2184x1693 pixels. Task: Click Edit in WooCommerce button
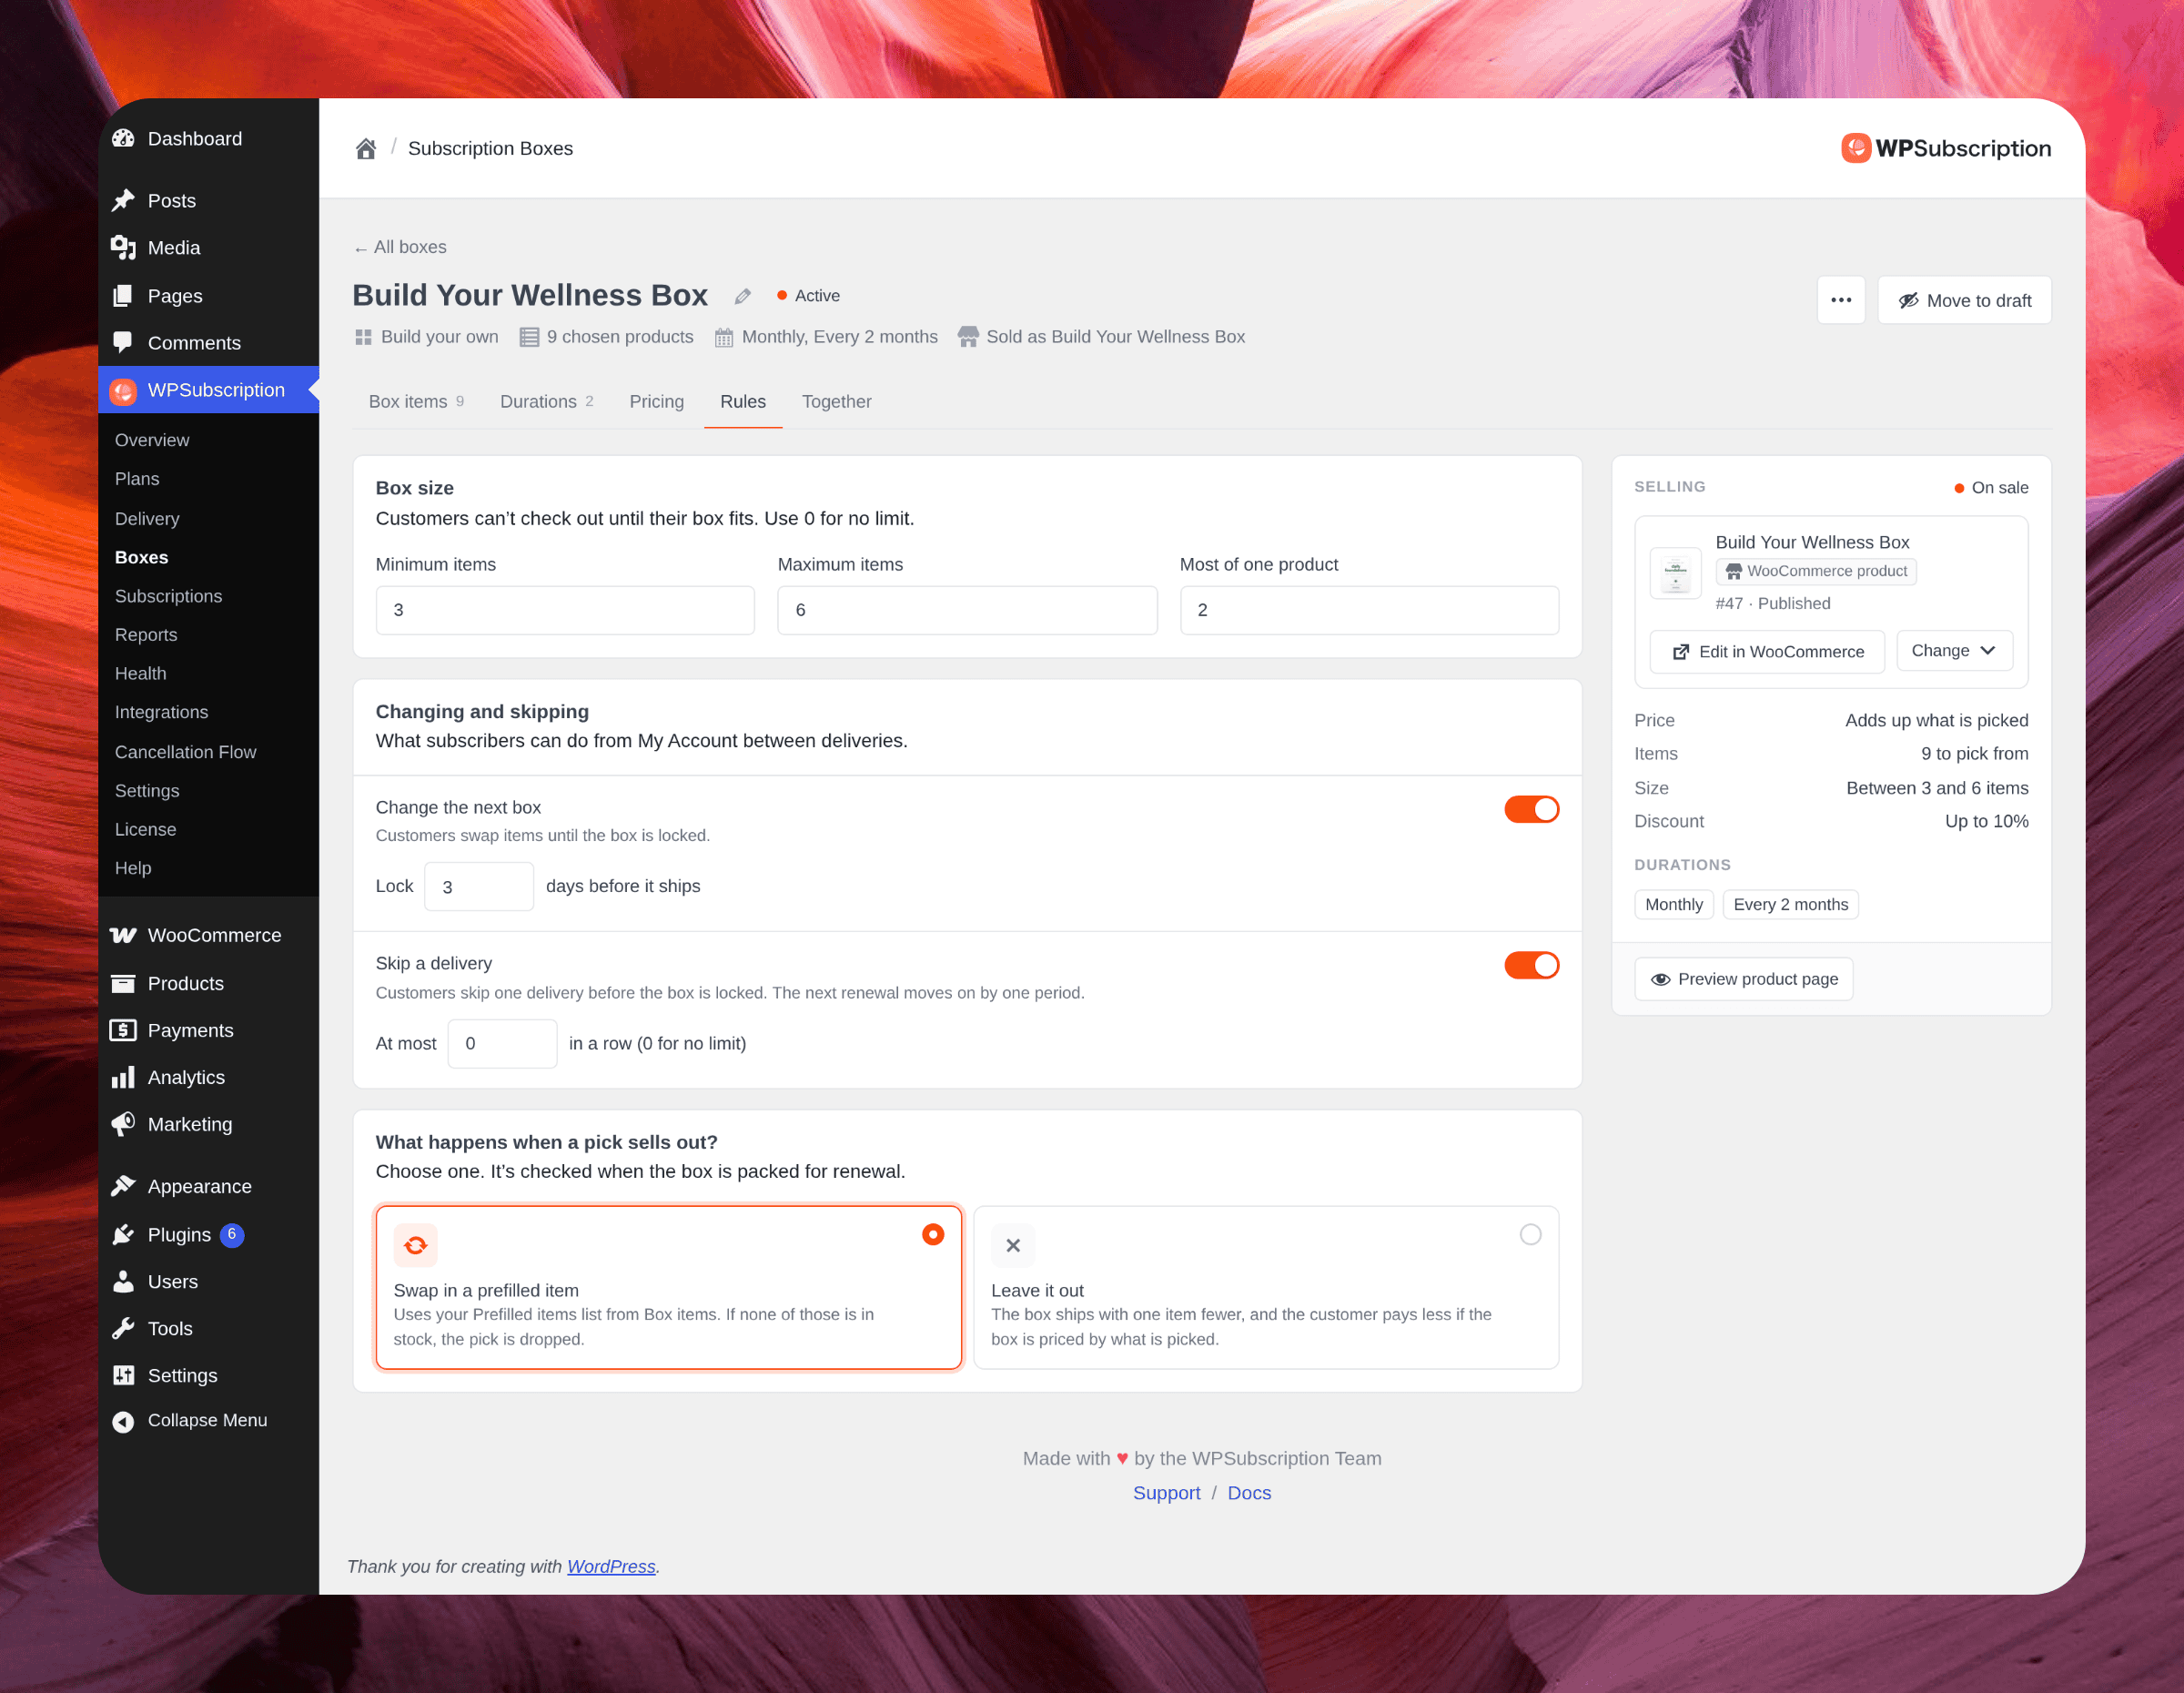coord(1767,651)
